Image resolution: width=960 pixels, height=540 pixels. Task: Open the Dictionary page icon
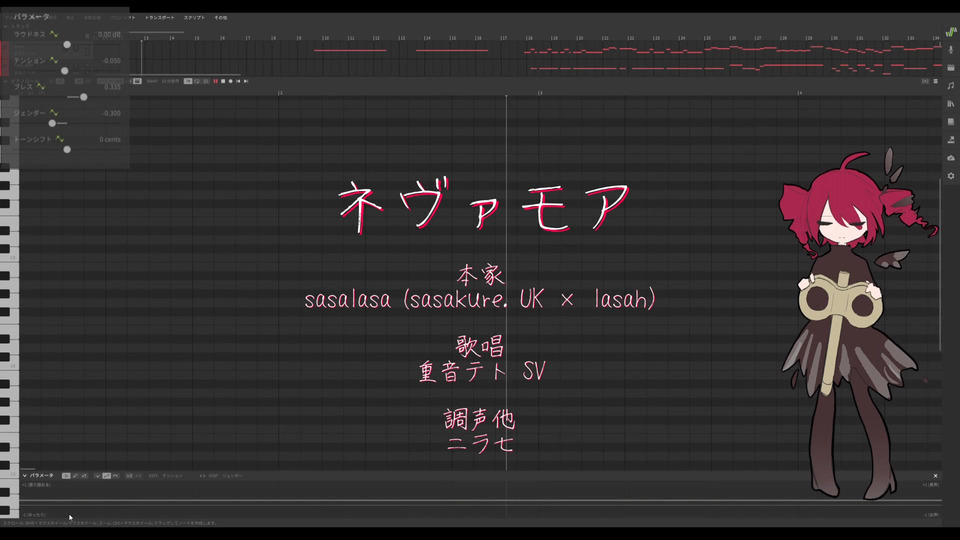(x=951, y=122)
